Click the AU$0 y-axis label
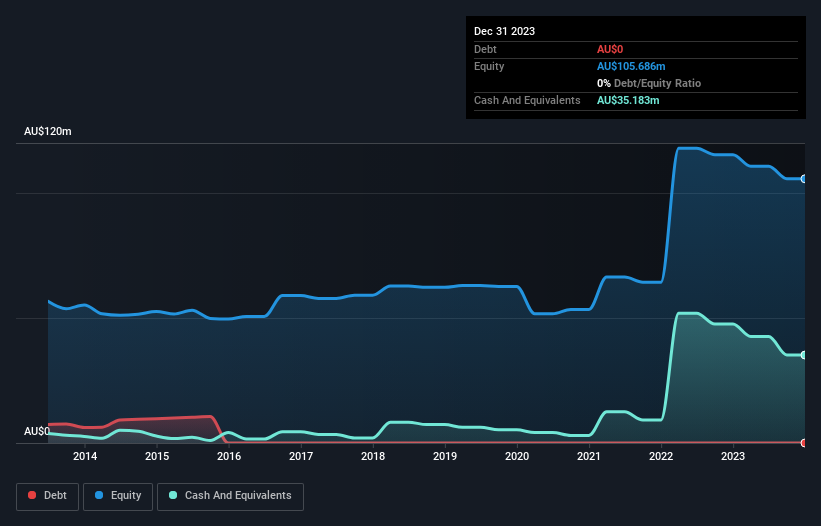 (x=37, y=431)
